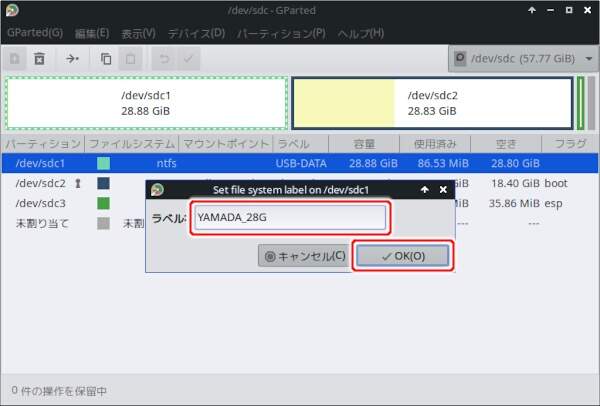Select the /dev/sdc2 block in disk map

click(x=432, y=103)
